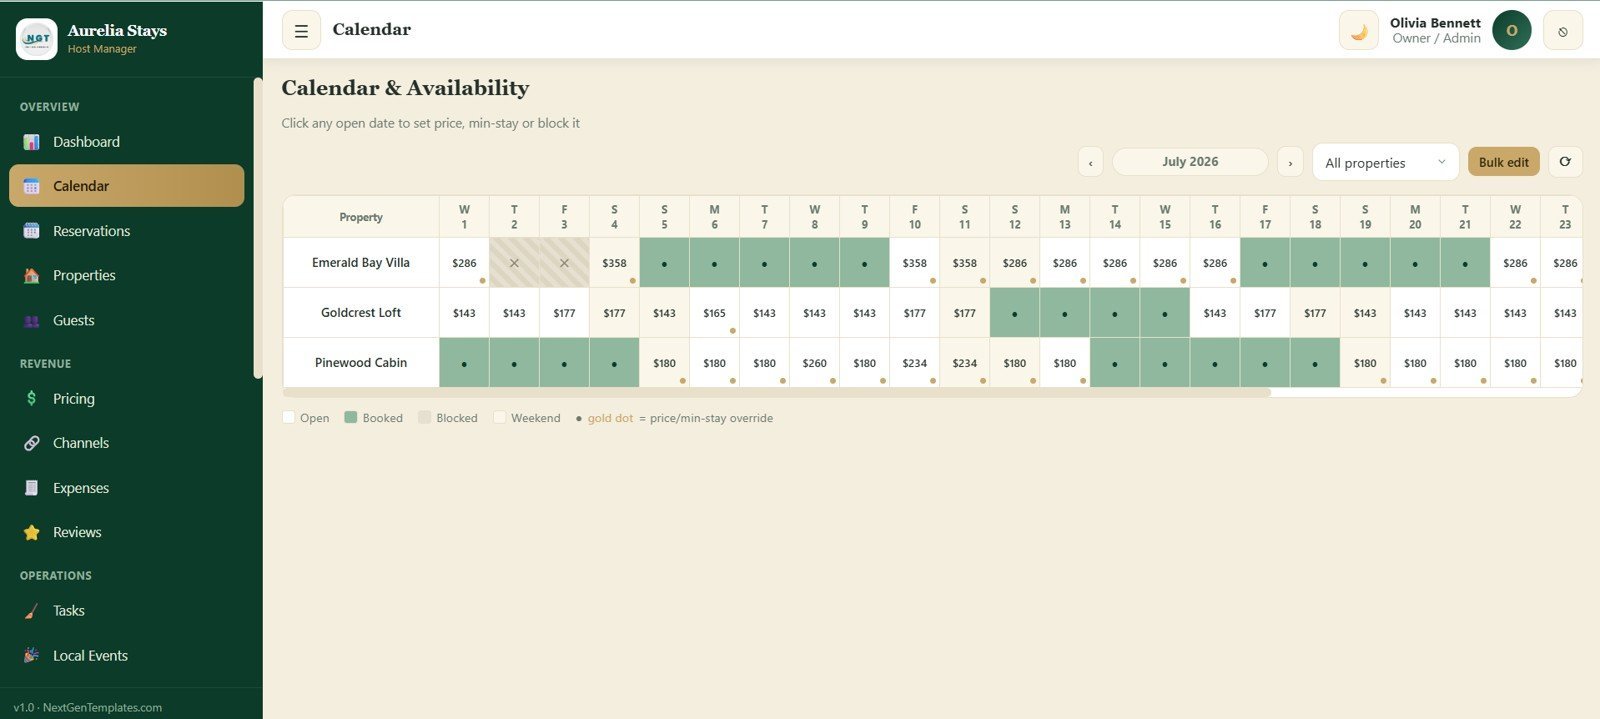This screenshot has height=719, width=1600.
Task: Click the Property column header
Action: click(361, 217)
